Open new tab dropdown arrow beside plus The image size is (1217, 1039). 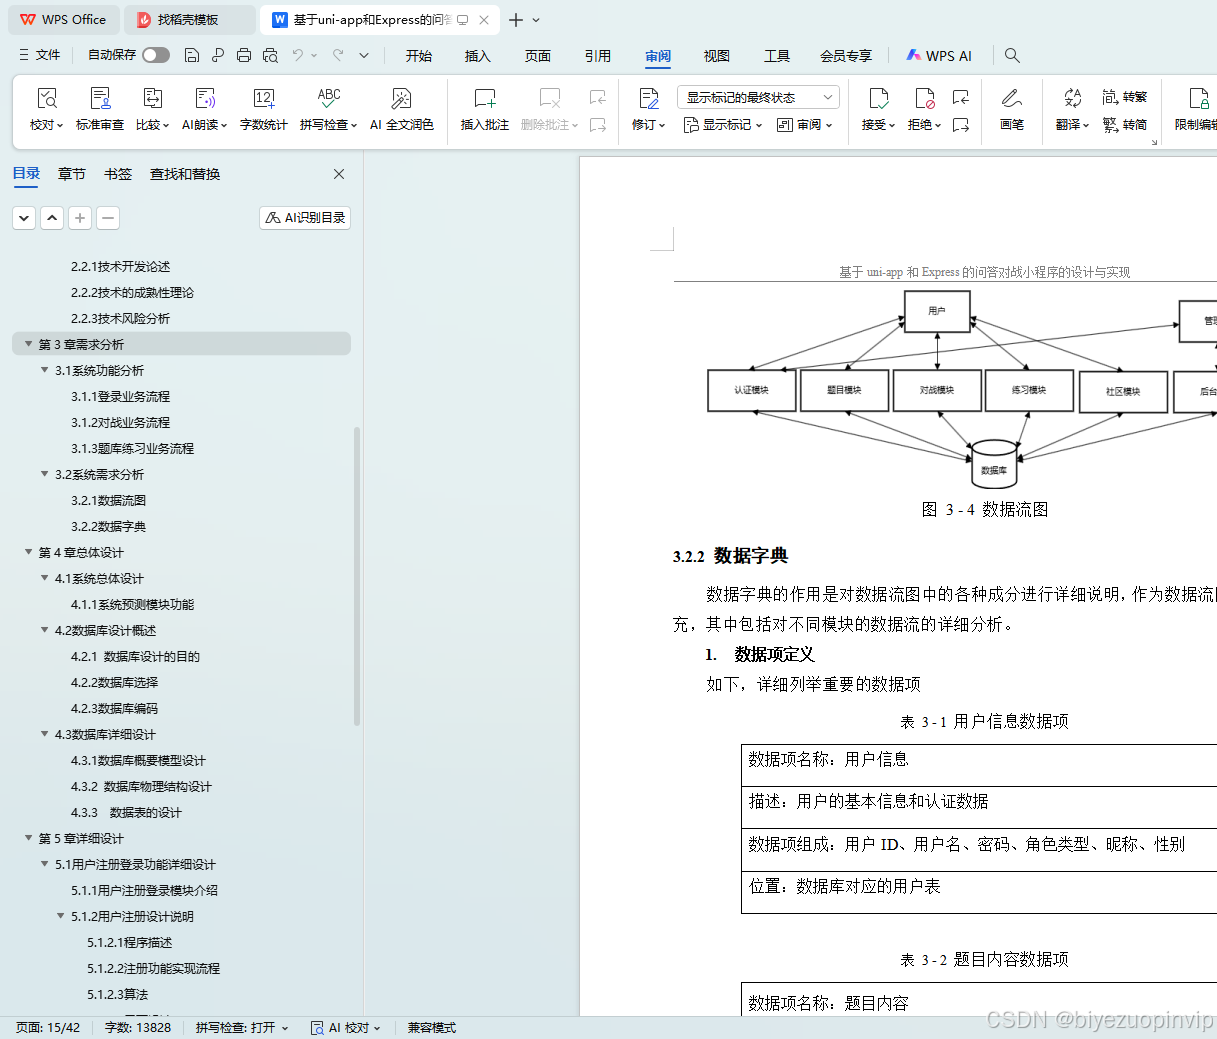(536, 20)
